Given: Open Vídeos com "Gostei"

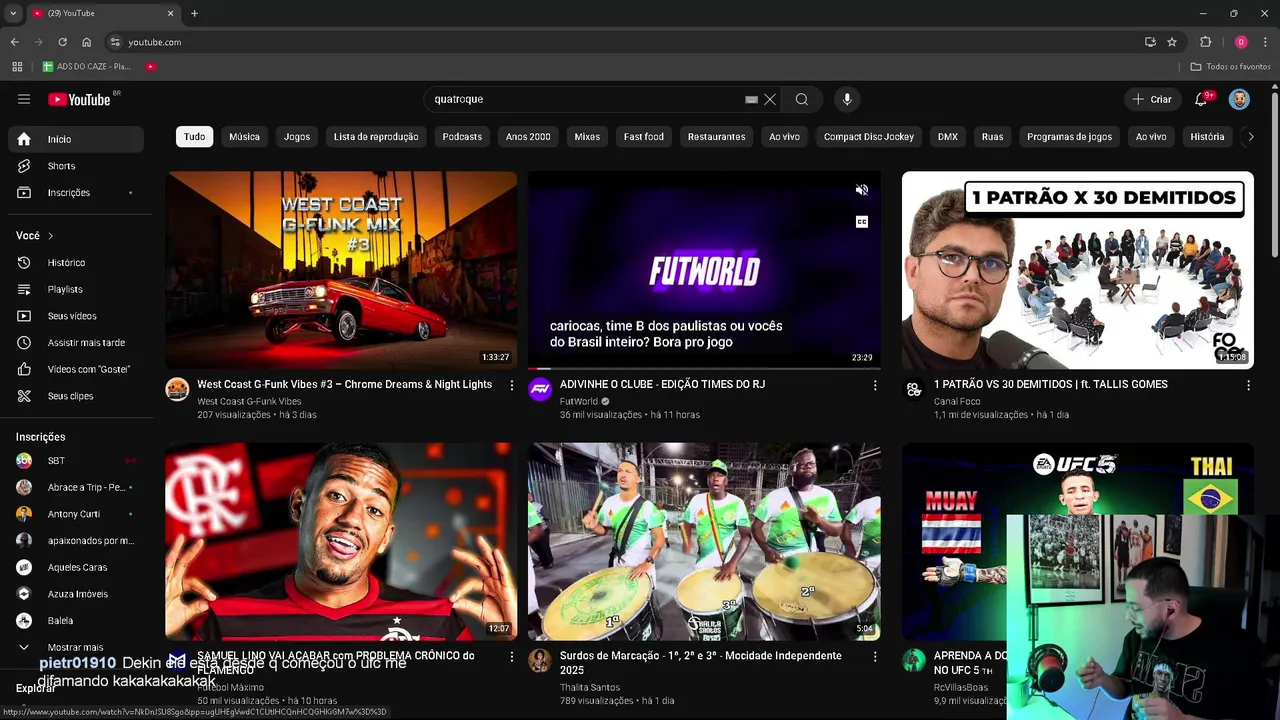Looking at the screenshot, I should 76,369.
